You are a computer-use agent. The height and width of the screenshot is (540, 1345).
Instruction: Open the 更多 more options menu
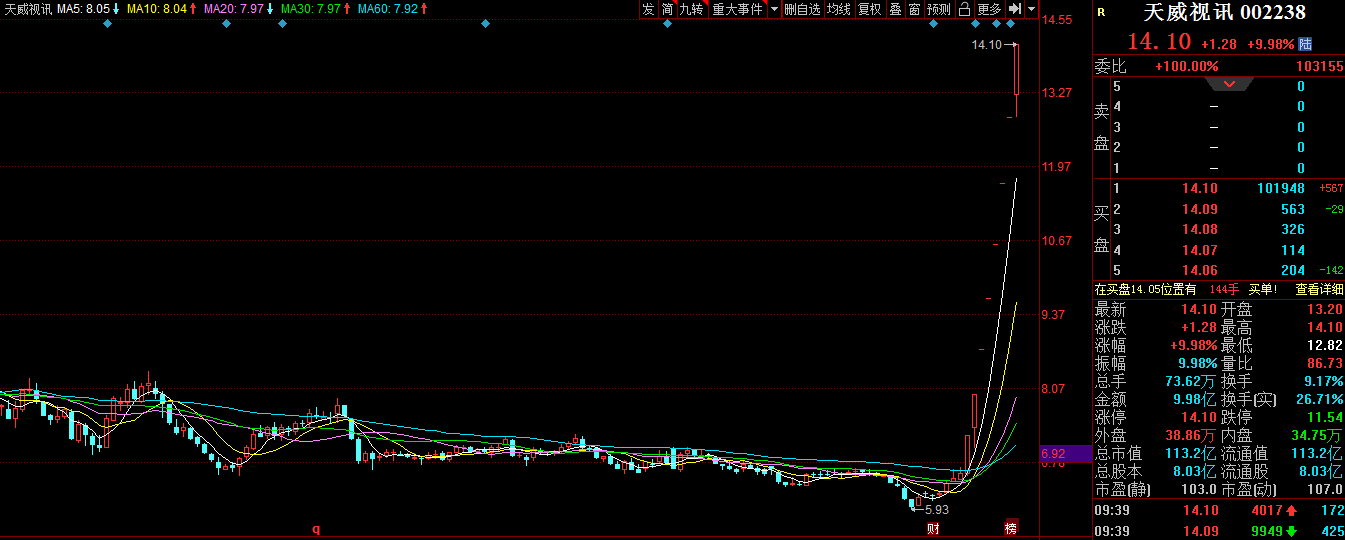tap(989, 9)
